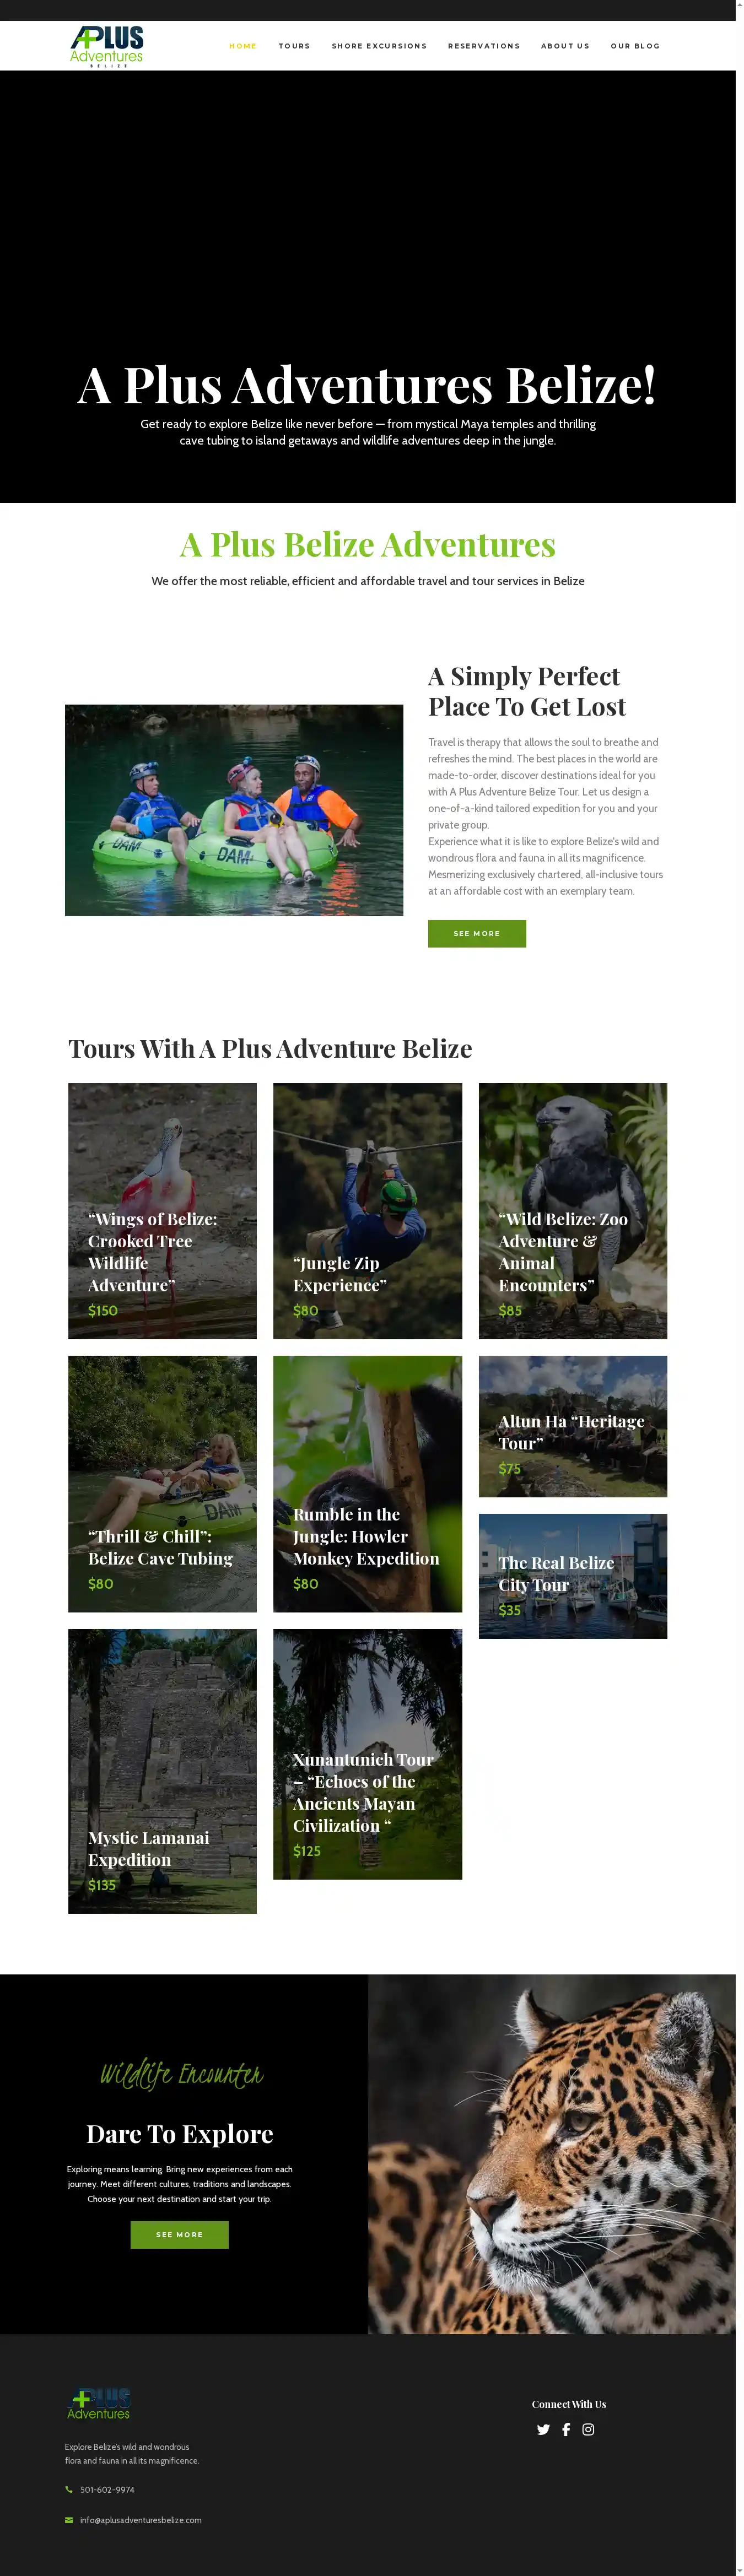The image size is (744, 2576).
Task: Open the Tours menu item
Action: (294, 46)
